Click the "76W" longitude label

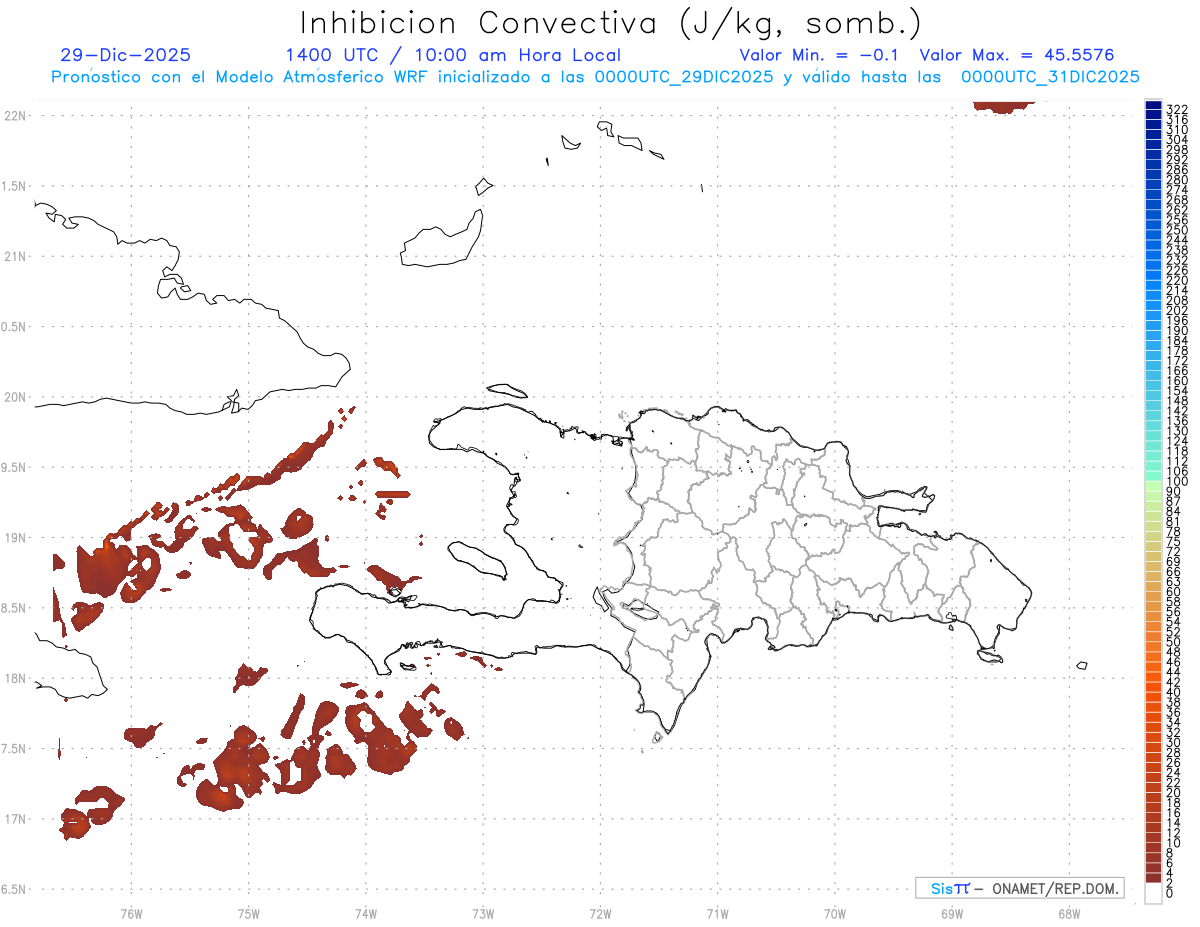(131, 913)
